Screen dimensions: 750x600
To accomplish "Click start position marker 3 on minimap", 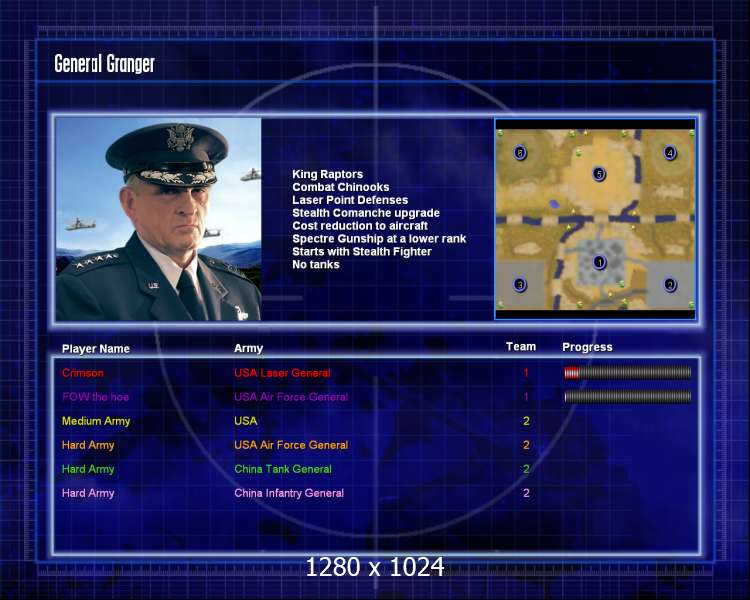I will 520,285.
